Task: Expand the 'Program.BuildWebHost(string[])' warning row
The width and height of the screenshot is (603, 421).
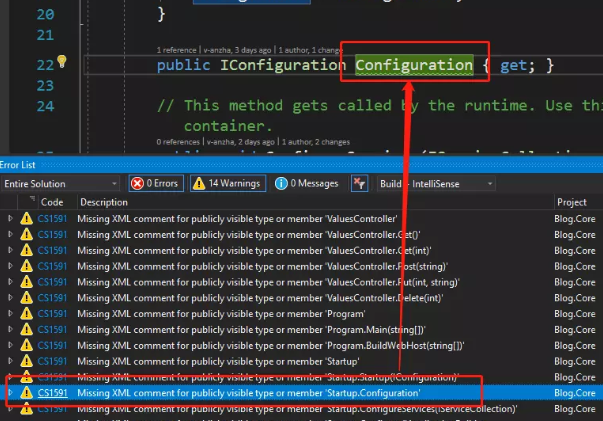Action: click(10, 345)
